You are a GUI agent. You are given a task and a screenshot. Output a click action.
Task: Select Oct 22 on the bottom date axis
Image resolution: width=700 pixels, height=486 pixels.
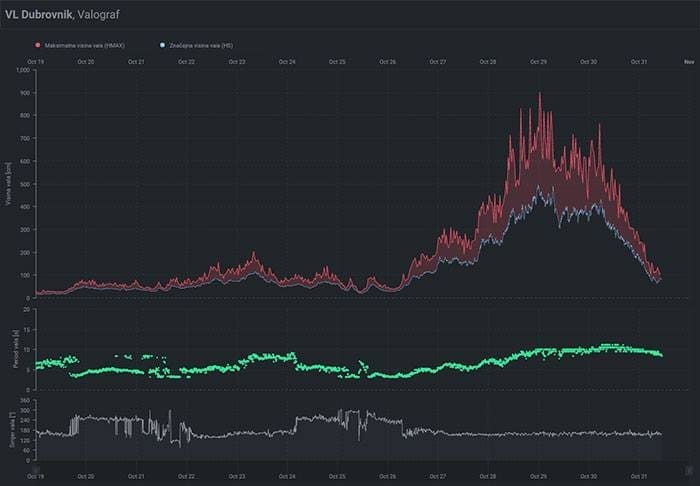coord(186,478)
